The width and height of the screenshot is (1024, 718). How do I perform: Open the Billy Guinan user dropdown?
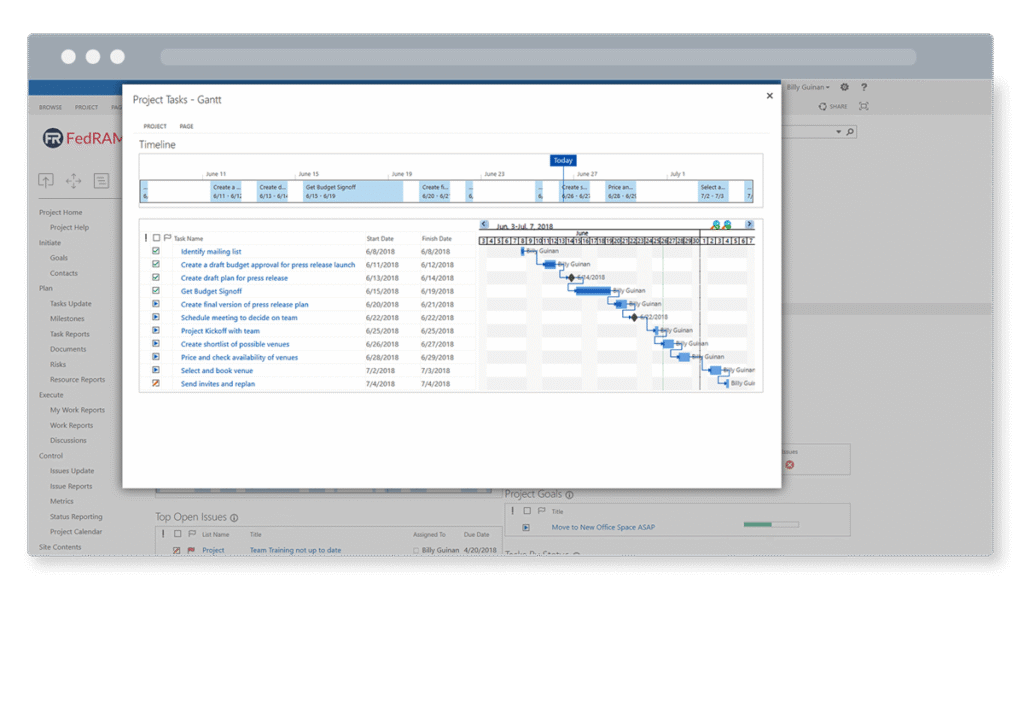pos(809,88)
